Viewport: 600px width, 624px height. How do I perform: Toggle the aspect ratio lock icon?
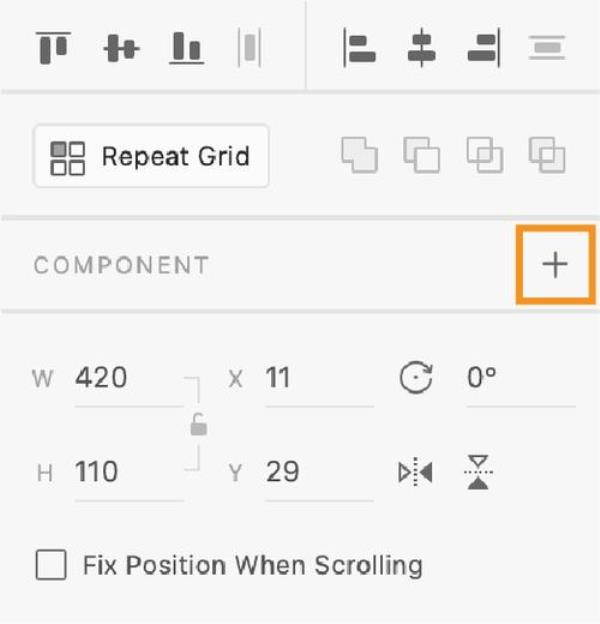[x=199, y=425]
